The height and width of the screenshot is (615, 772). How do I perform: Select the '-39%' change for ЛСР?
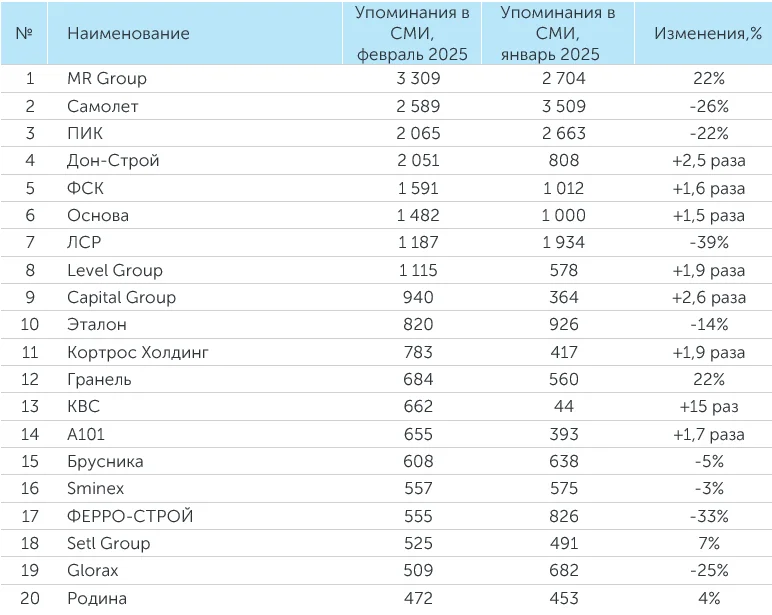tap(707, 243)
